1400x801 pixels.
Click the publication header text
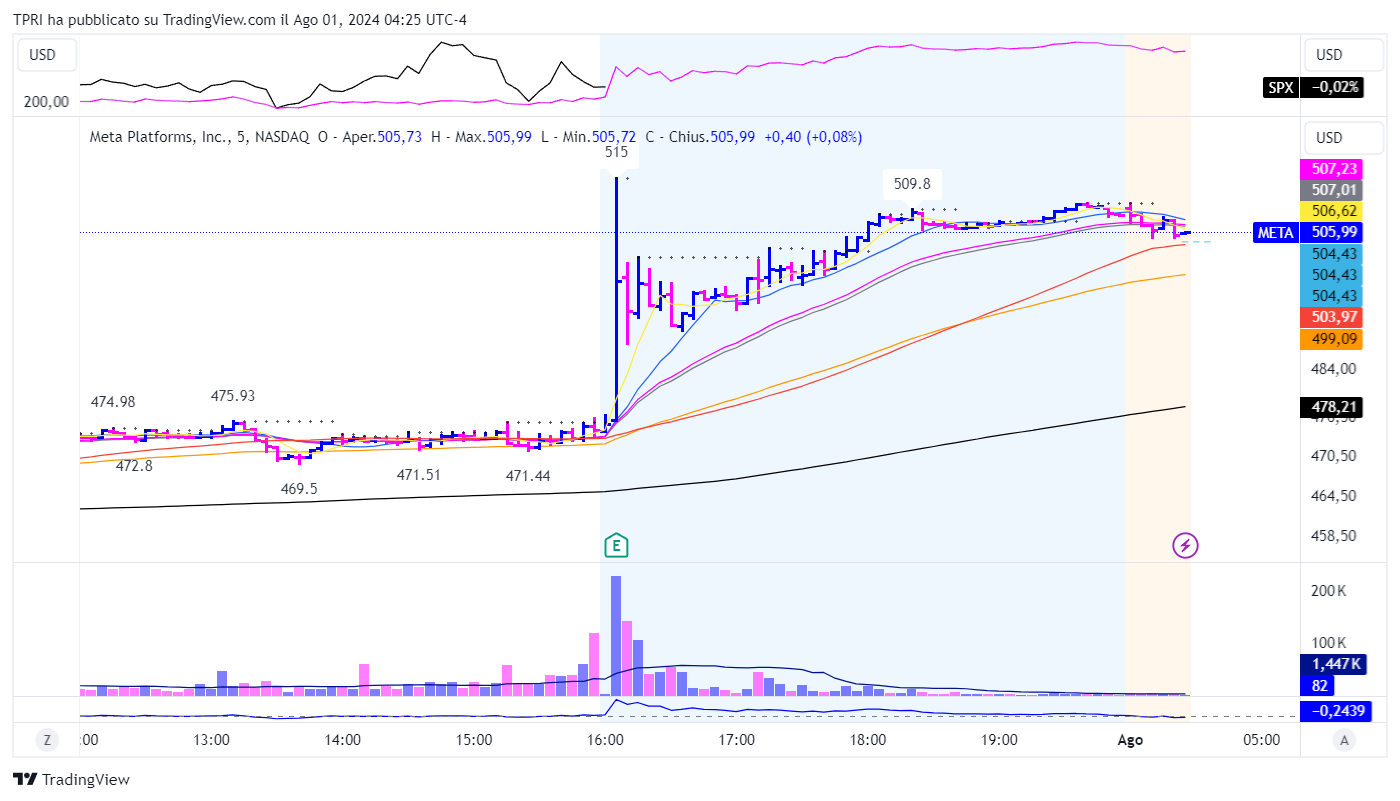point(240,19)
